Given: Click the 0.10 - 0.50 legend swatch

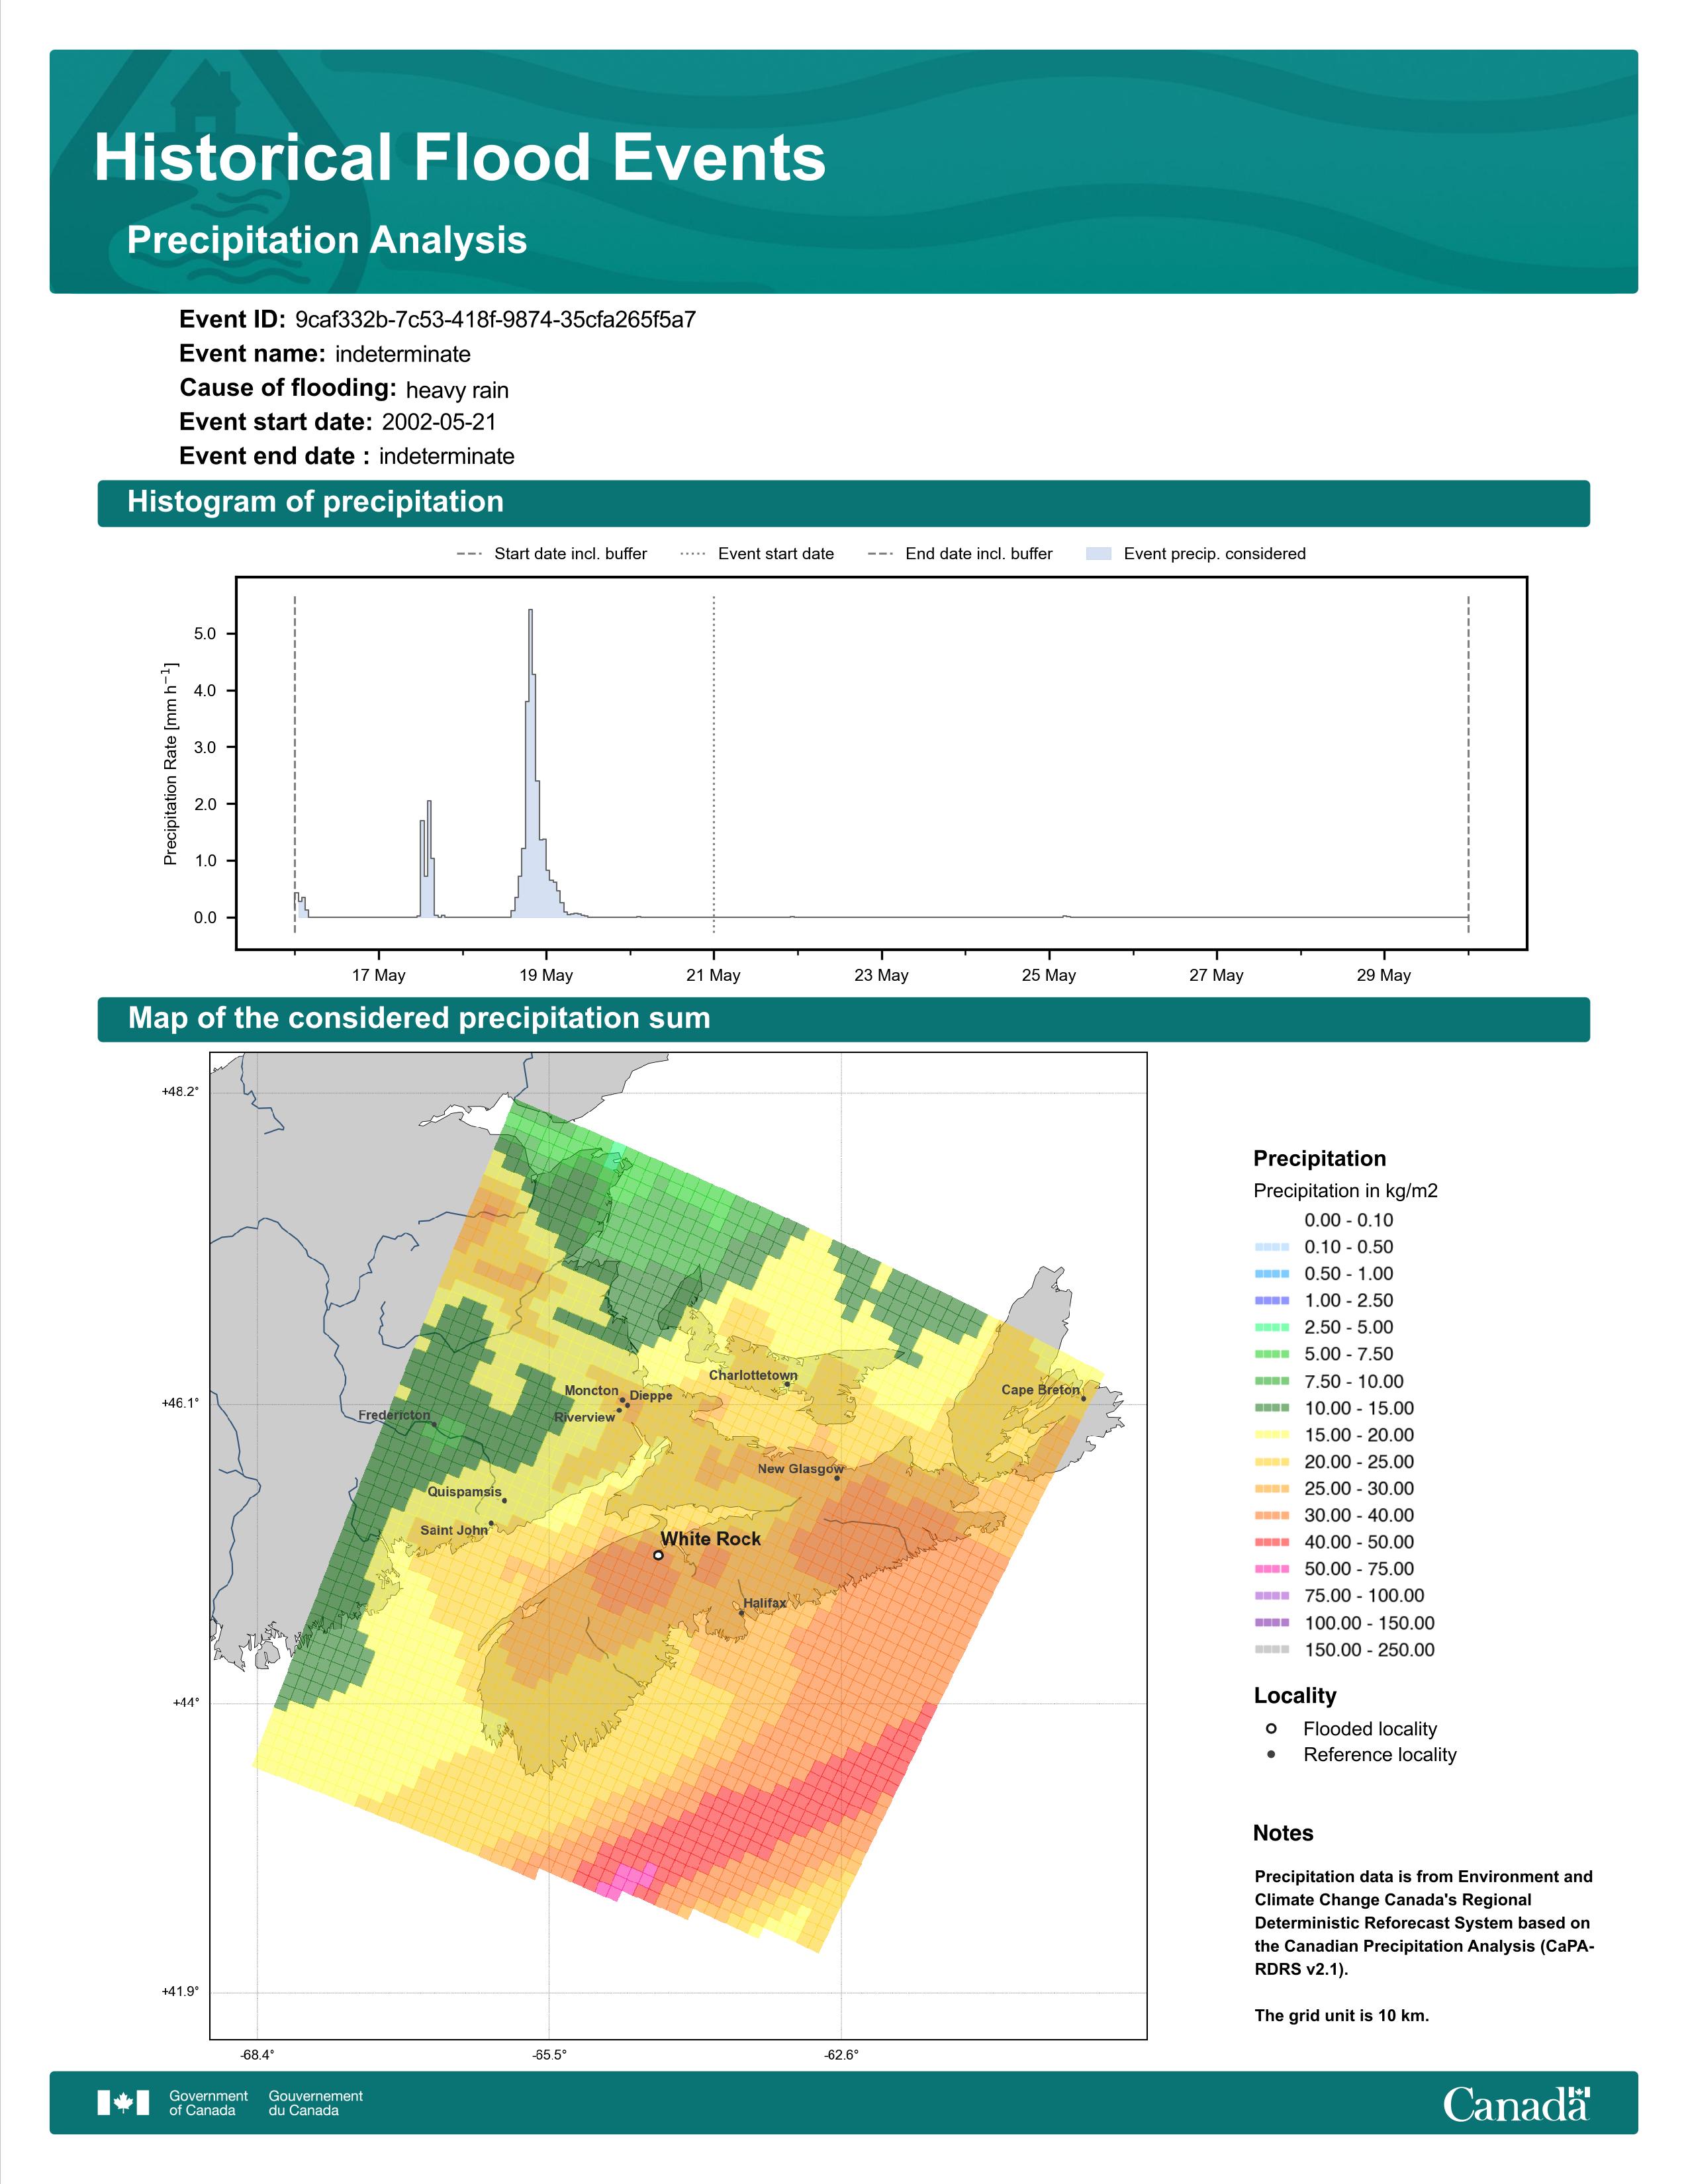Looking at the screenshot, I should 1272,1247.
